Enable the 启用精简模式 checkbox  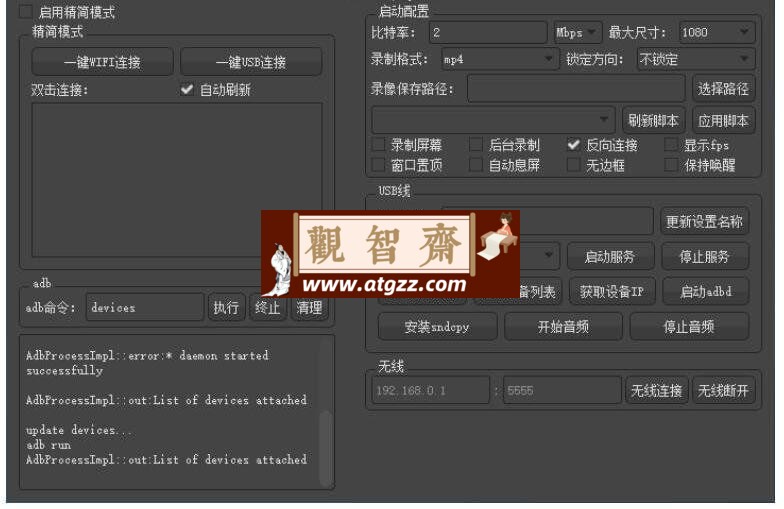pyautogui.click(x=26, y=12)
